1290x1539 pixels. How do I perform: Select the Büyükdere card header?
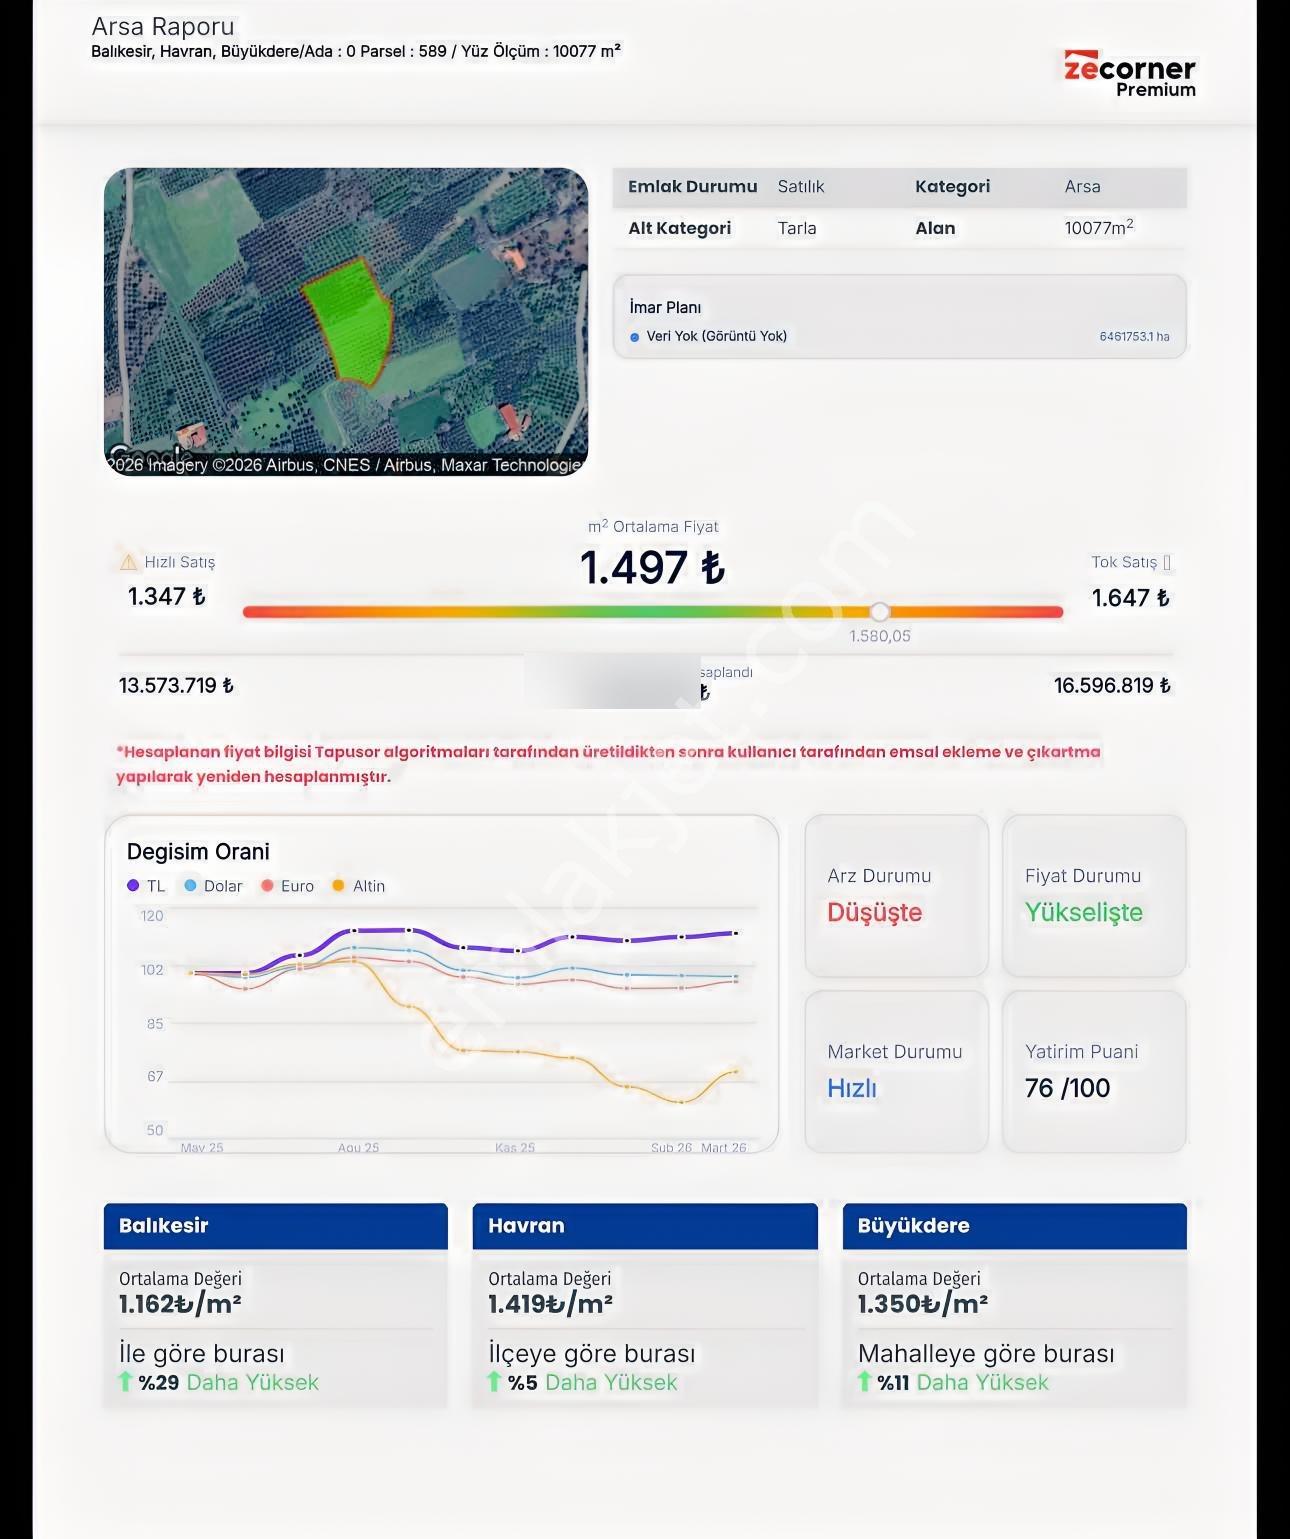tap(1014, 1226)
